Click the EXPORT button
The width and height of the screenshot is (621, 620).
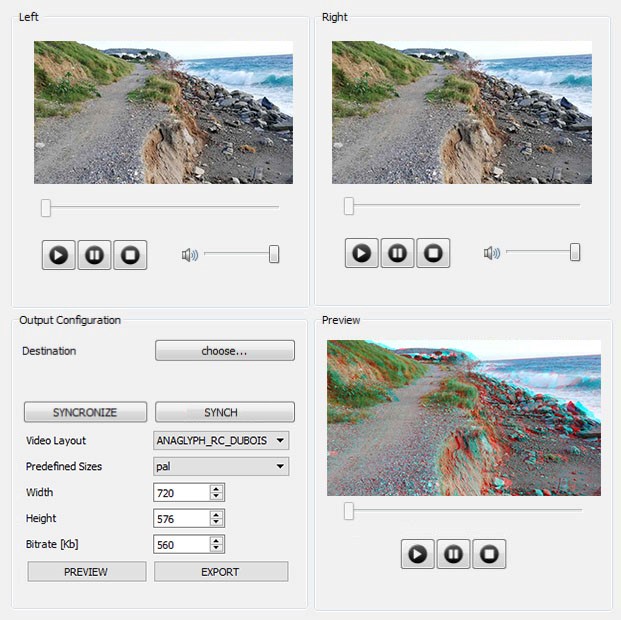click(221, 572)
